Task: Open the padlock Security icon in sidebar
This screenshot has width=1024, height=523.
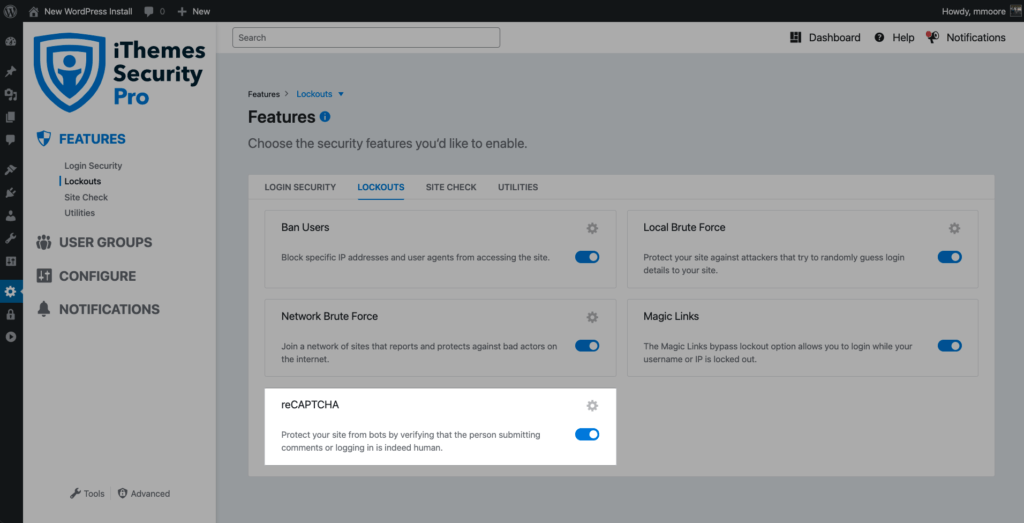Action: pyautogui.click(x=10, y=315)
